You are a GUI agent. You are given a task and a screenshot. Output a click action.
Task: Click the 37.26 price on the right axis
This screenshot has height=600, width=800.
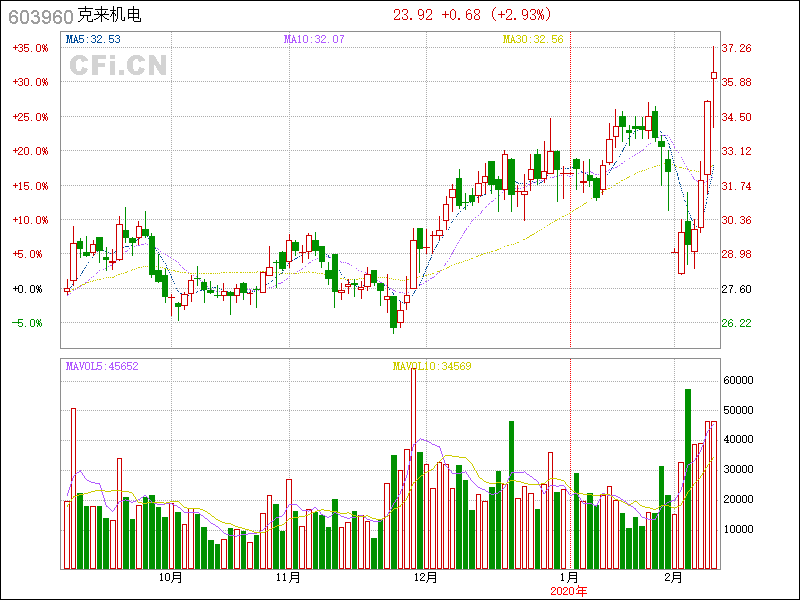click(x=737, y=48)
